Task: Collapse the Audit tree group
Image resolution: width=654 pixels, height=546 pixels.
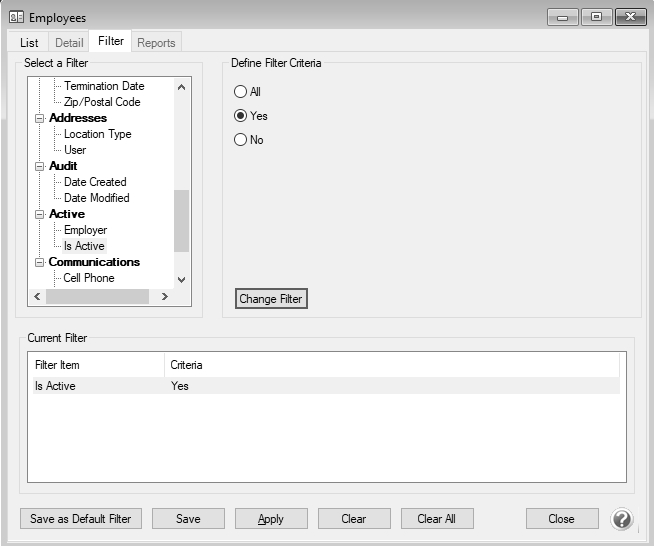Action: [x=40, y=166]
